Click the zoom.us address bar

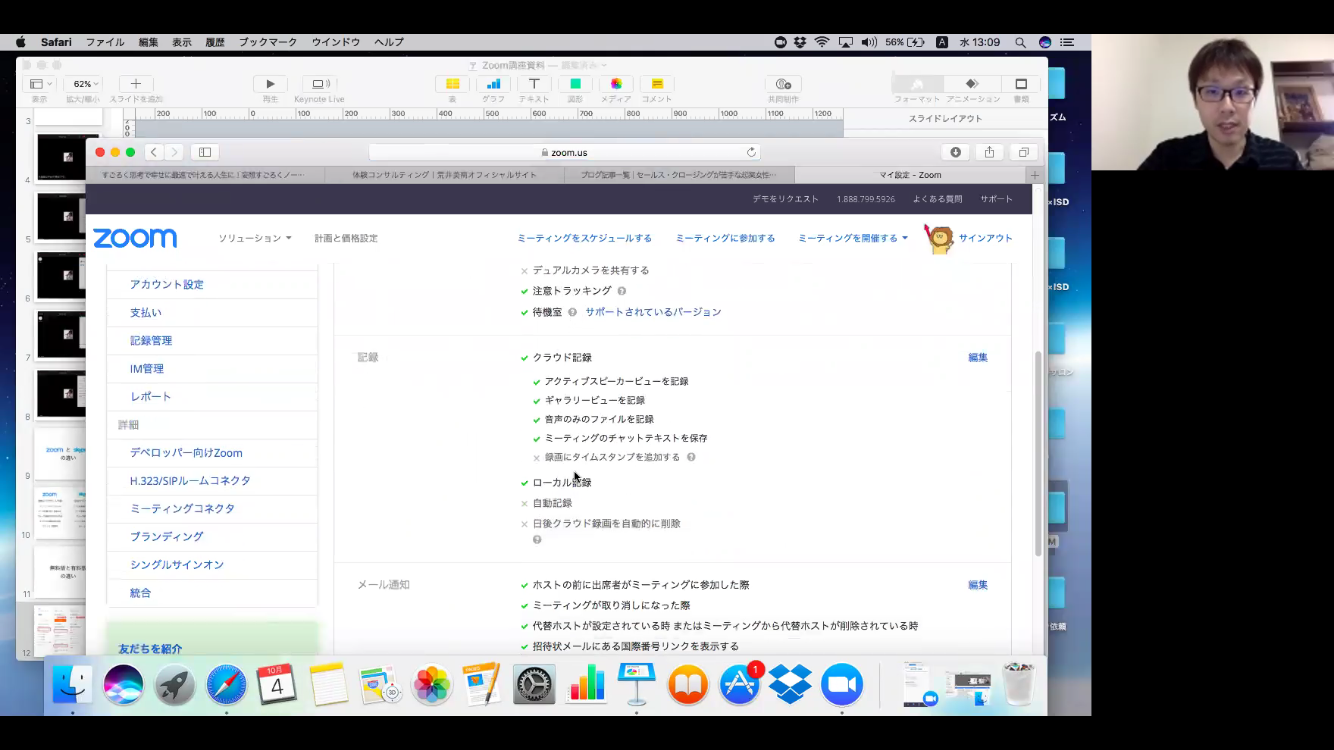pyautogui.click(x=564, y=152)
